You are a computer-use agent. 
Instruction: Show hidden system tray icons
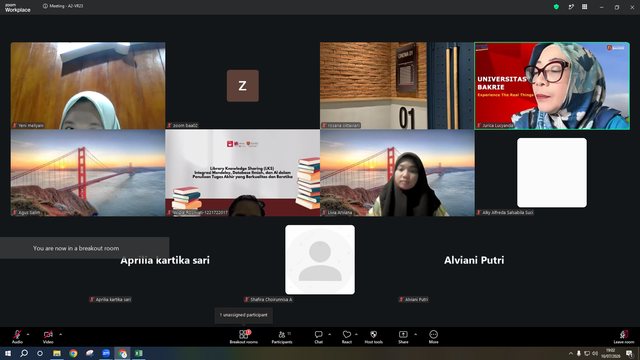point(571,353)
